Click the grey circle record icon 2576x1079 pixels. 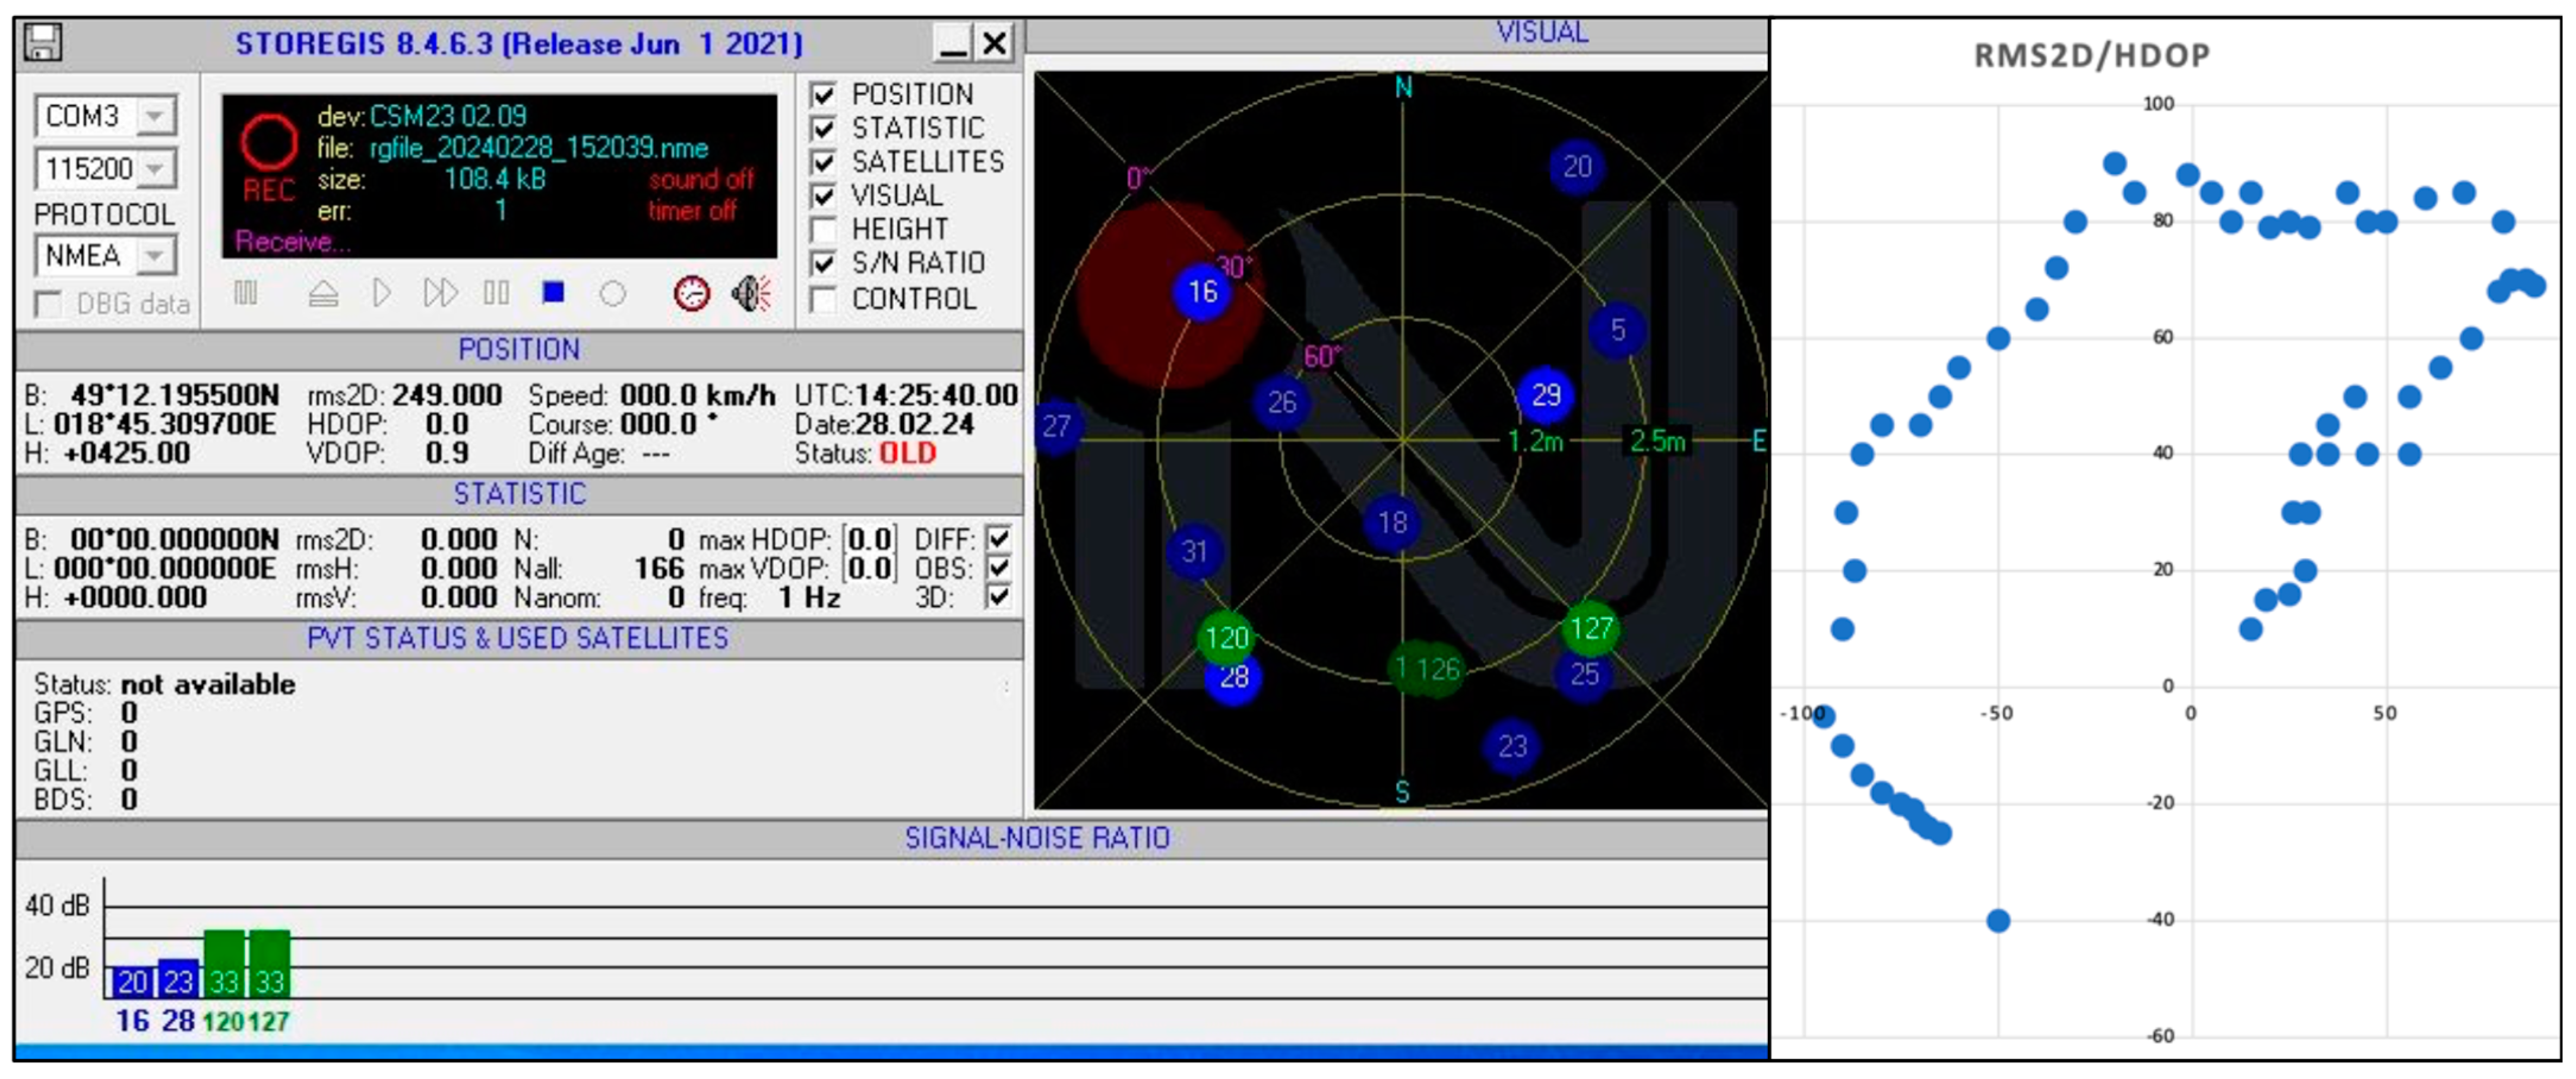pyautogui.click(x=613, y=294)
